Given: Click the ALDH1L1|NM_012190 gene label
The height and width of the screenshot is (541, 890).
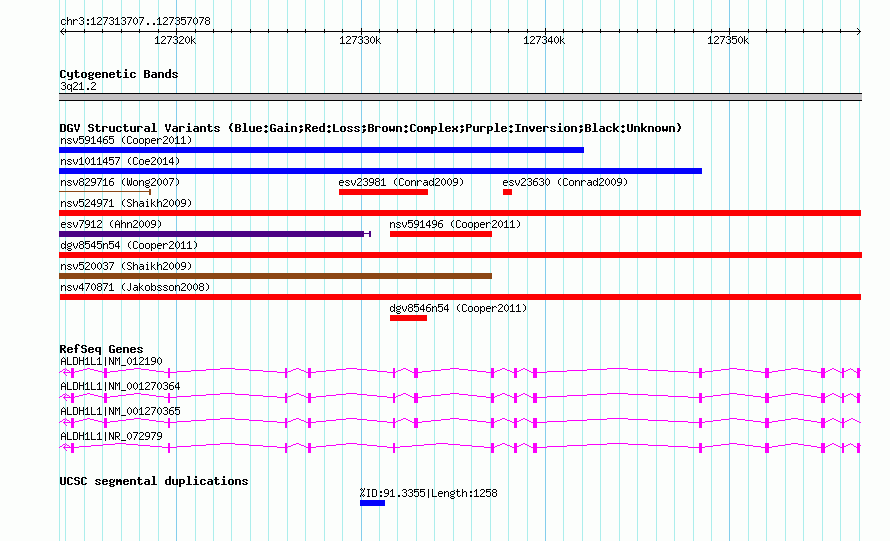Looking at the screenshot, I should coord(111,361).
